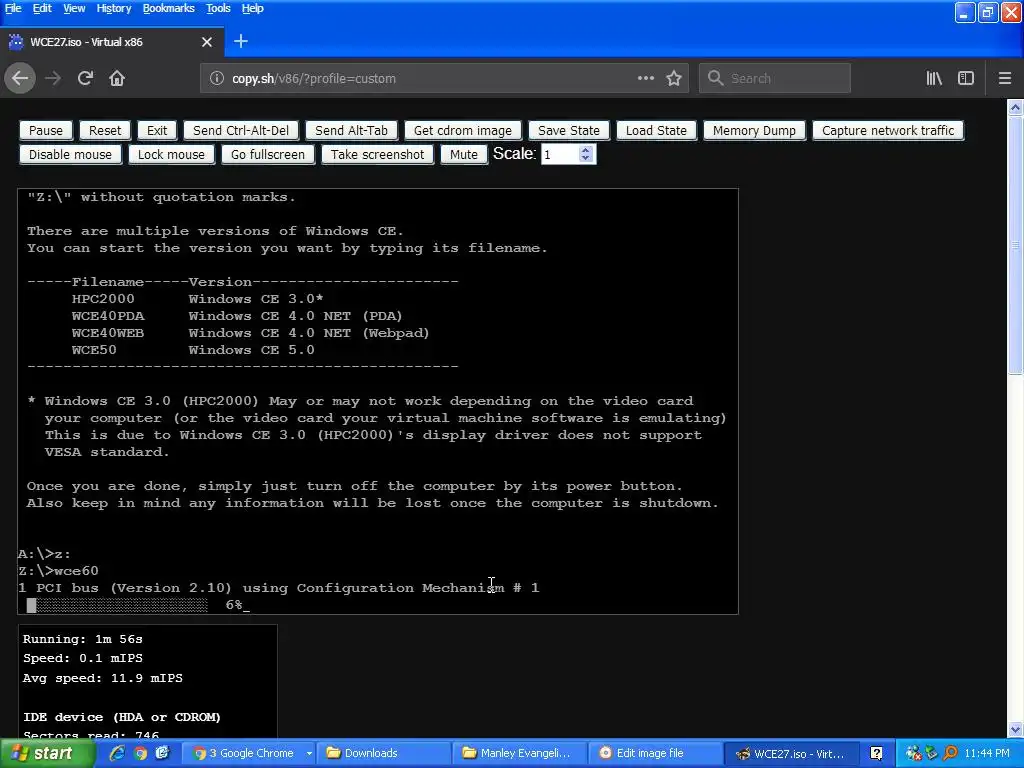Click the scrollbar up arrow

pos(1016,108)
